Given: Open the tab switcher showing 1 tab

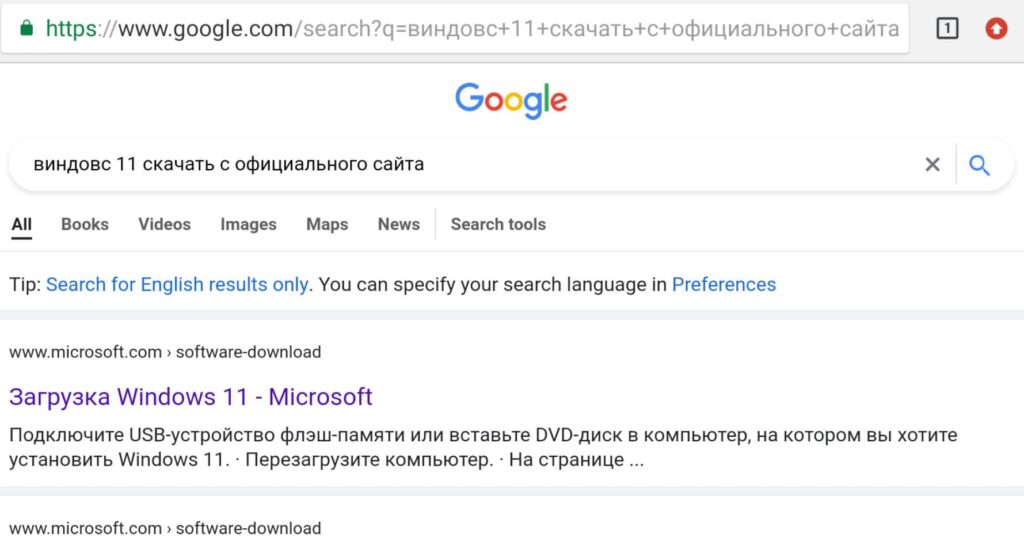Looking at the screenshot, I should pyautogui.click(x=947, y=28).
